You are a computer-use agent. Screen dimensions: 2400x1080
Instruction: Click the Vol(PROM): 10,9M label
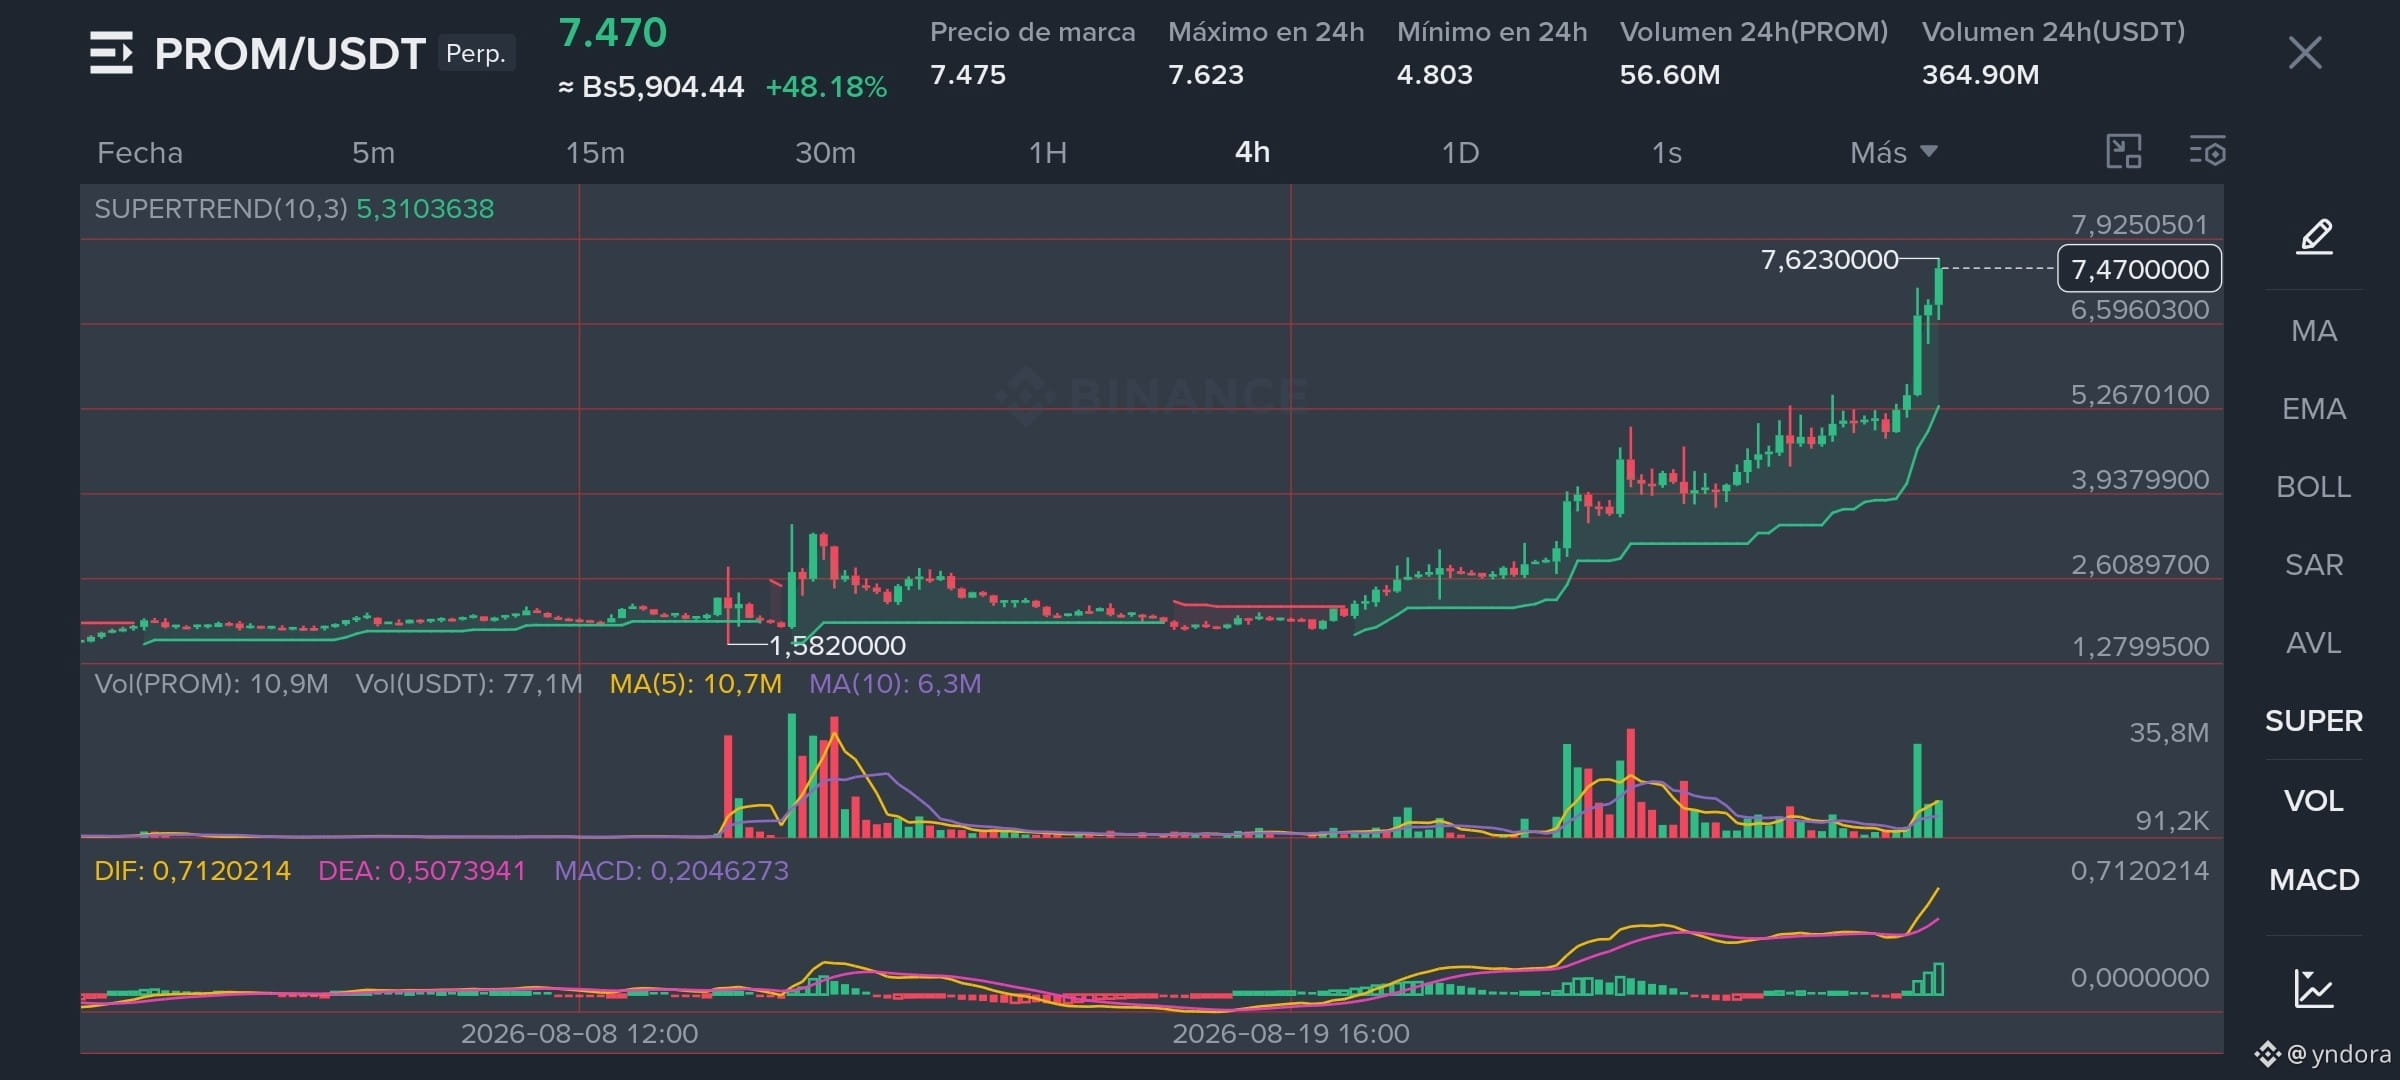coord(211,684)
